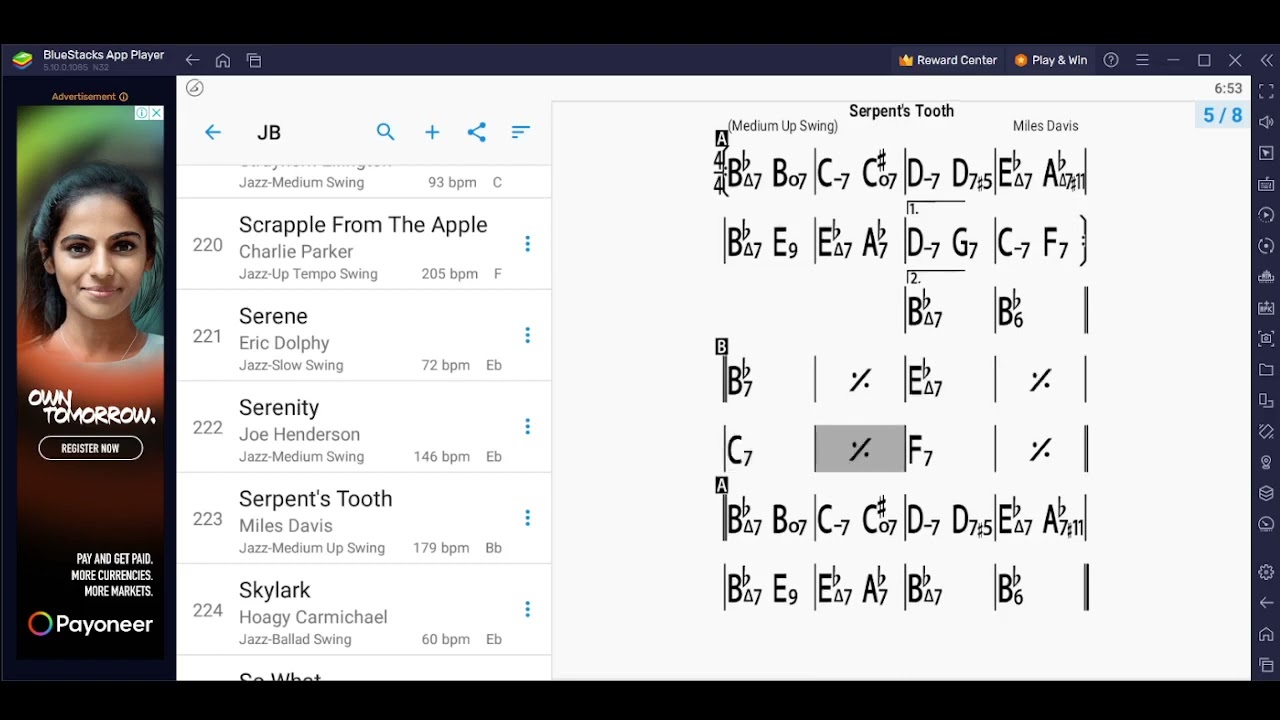1280x720 pixels.
Task: Open search in the JB song list
Action: 385,132
